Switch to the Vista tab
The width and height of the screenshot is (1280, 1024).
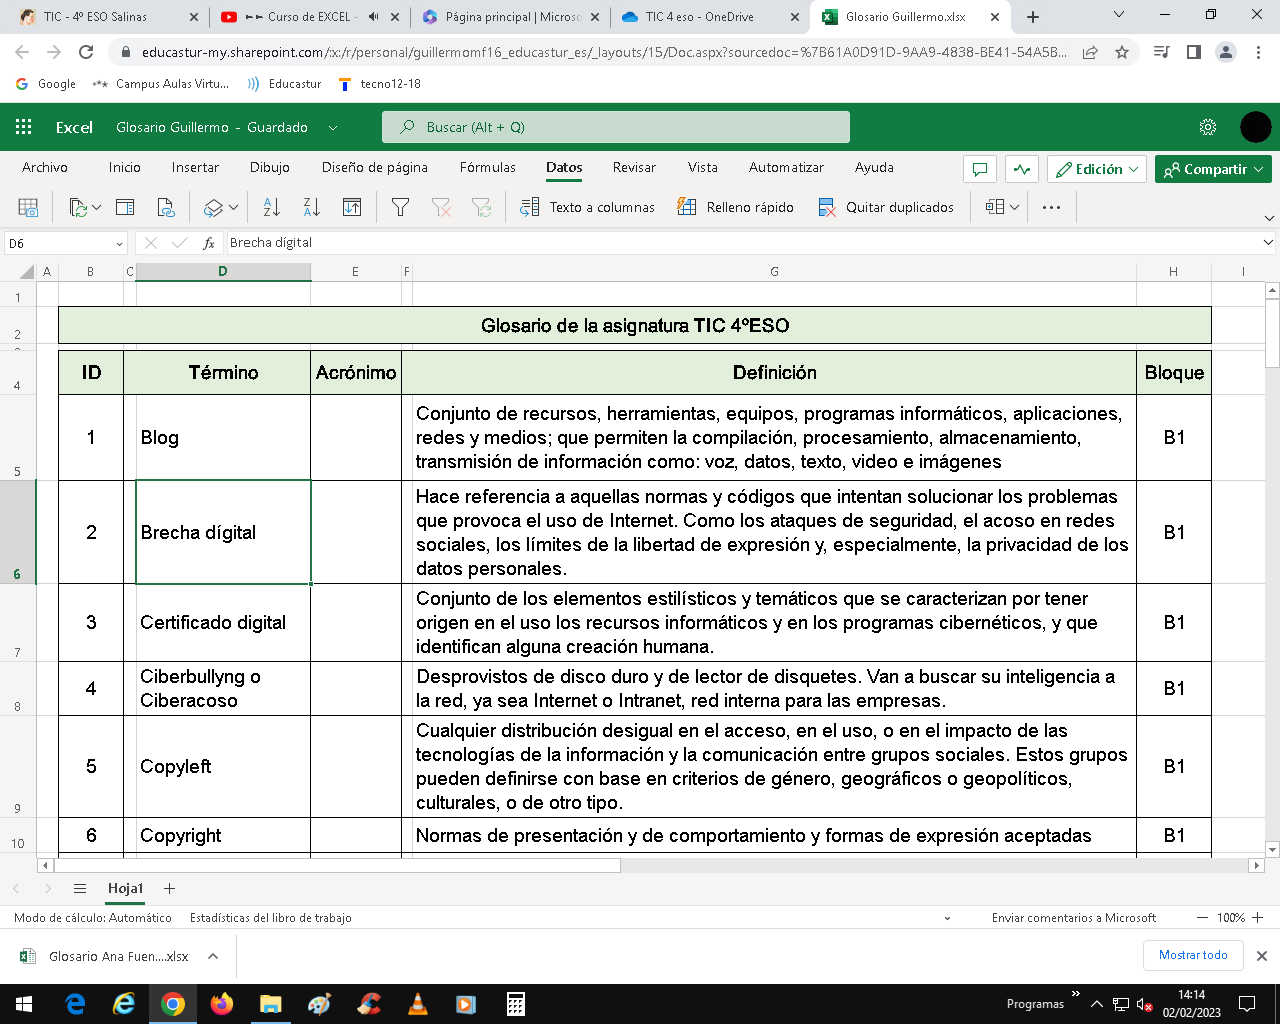(x=703, y=167)
